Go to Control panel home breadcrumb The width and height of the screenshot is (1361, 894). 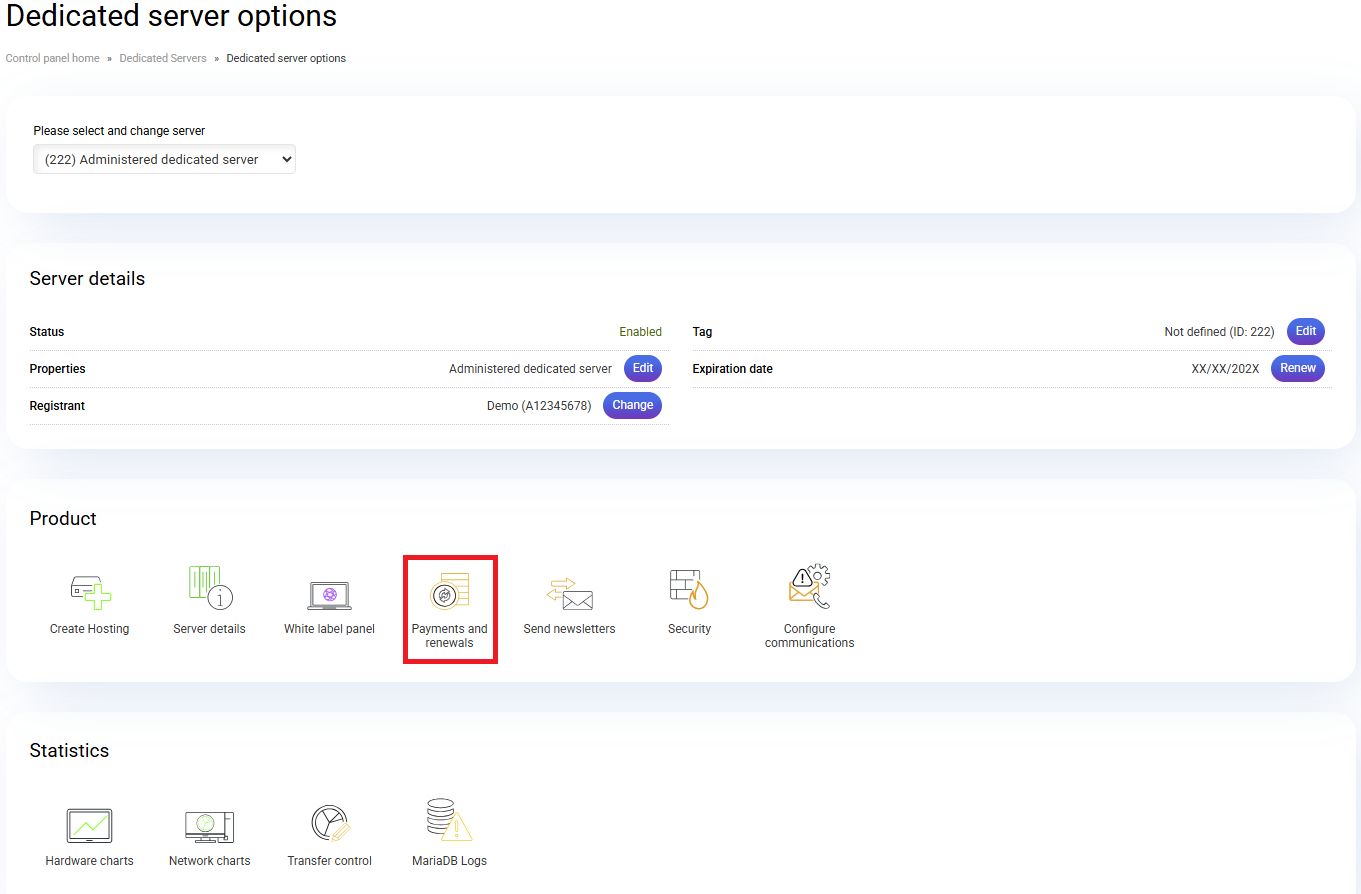tap(53, 58)
